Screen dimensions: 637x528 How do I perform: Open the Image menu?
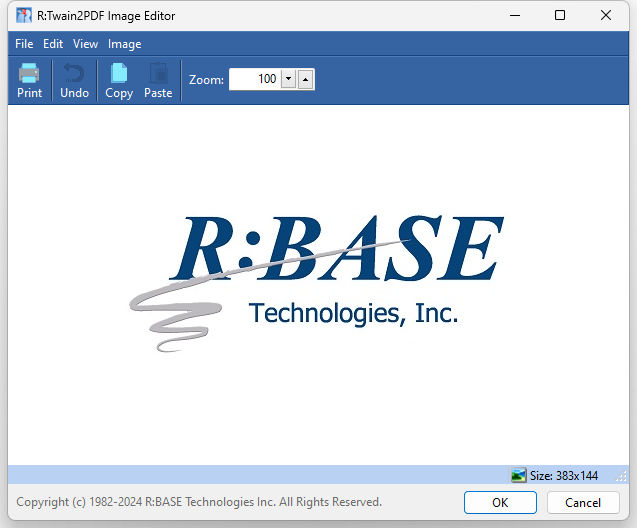pos(124,44)
